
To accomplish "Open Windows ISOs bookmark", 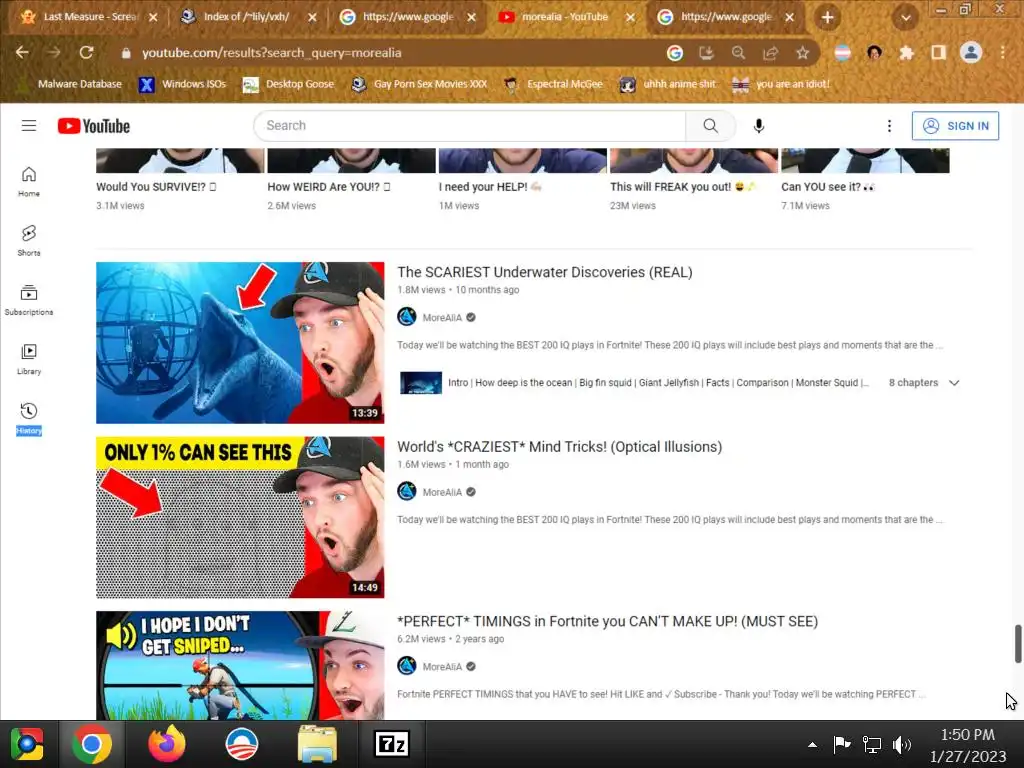I will 183,84.
